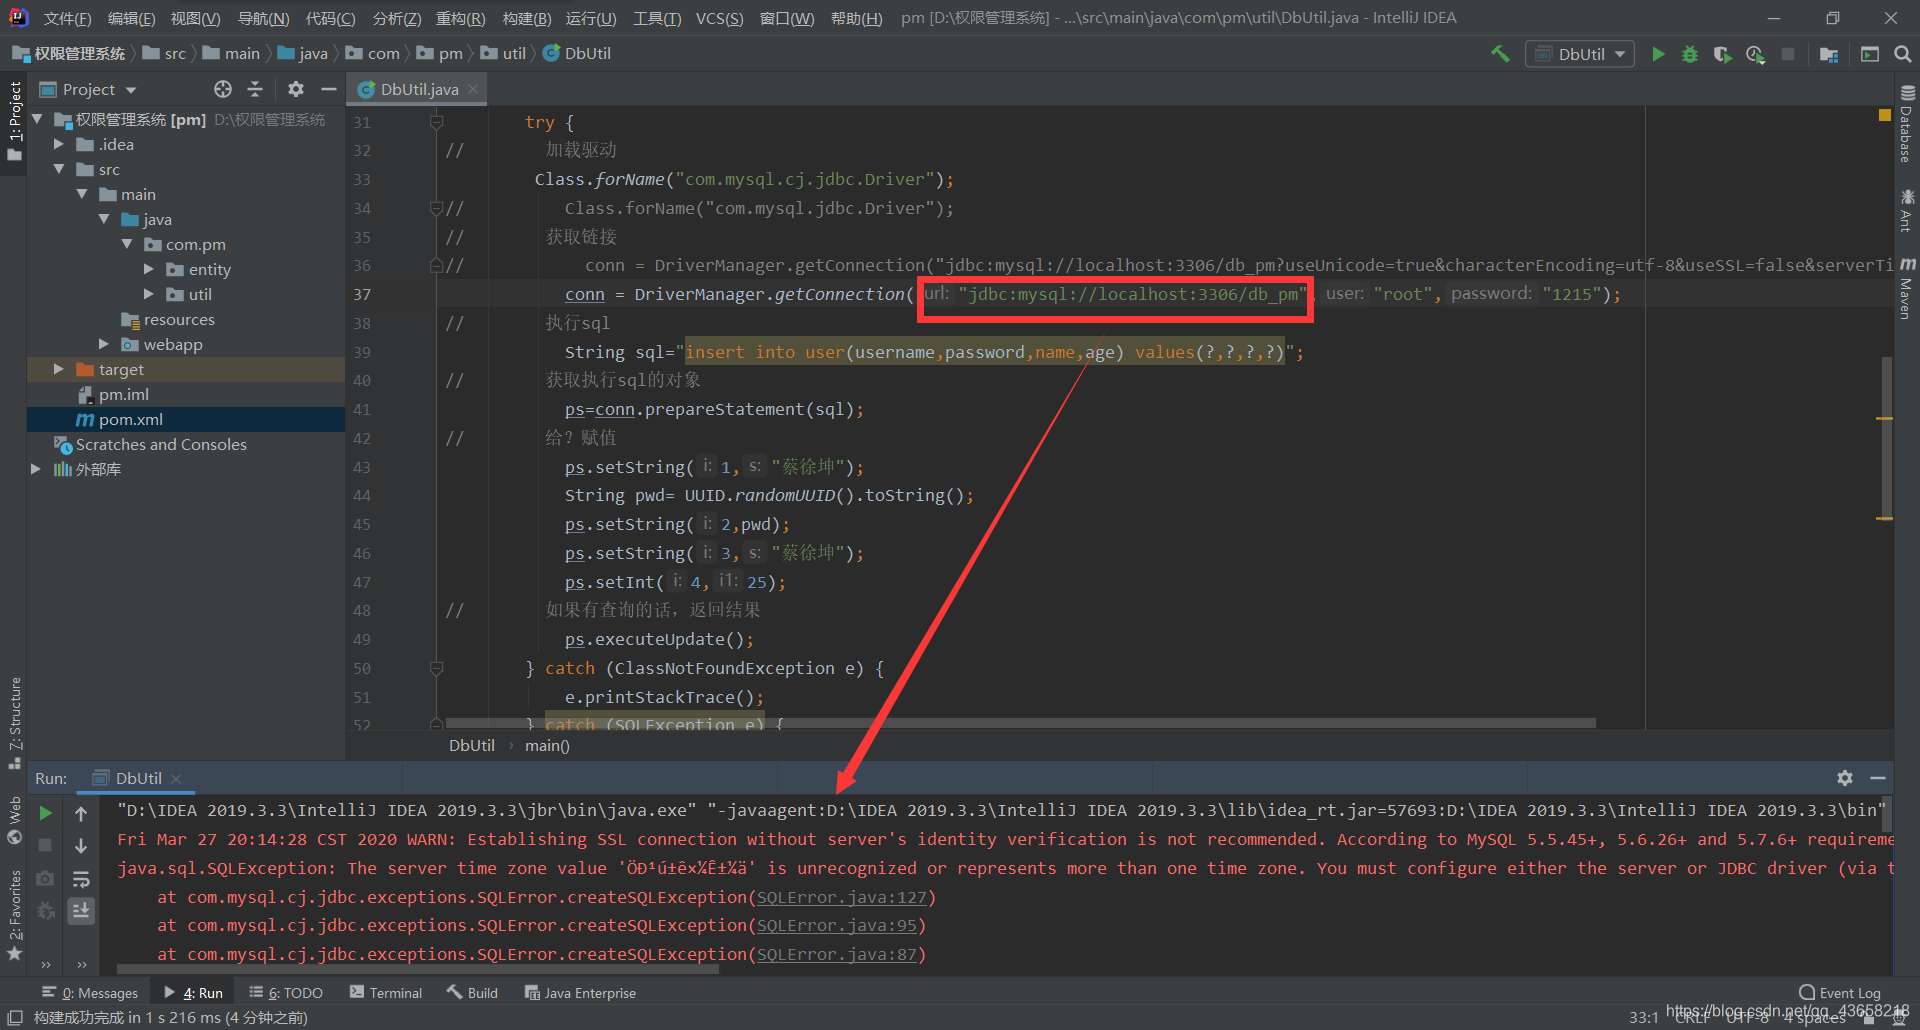Click up stack trace arrow in Run panel

pyautogui.click(x=81, y=813)
